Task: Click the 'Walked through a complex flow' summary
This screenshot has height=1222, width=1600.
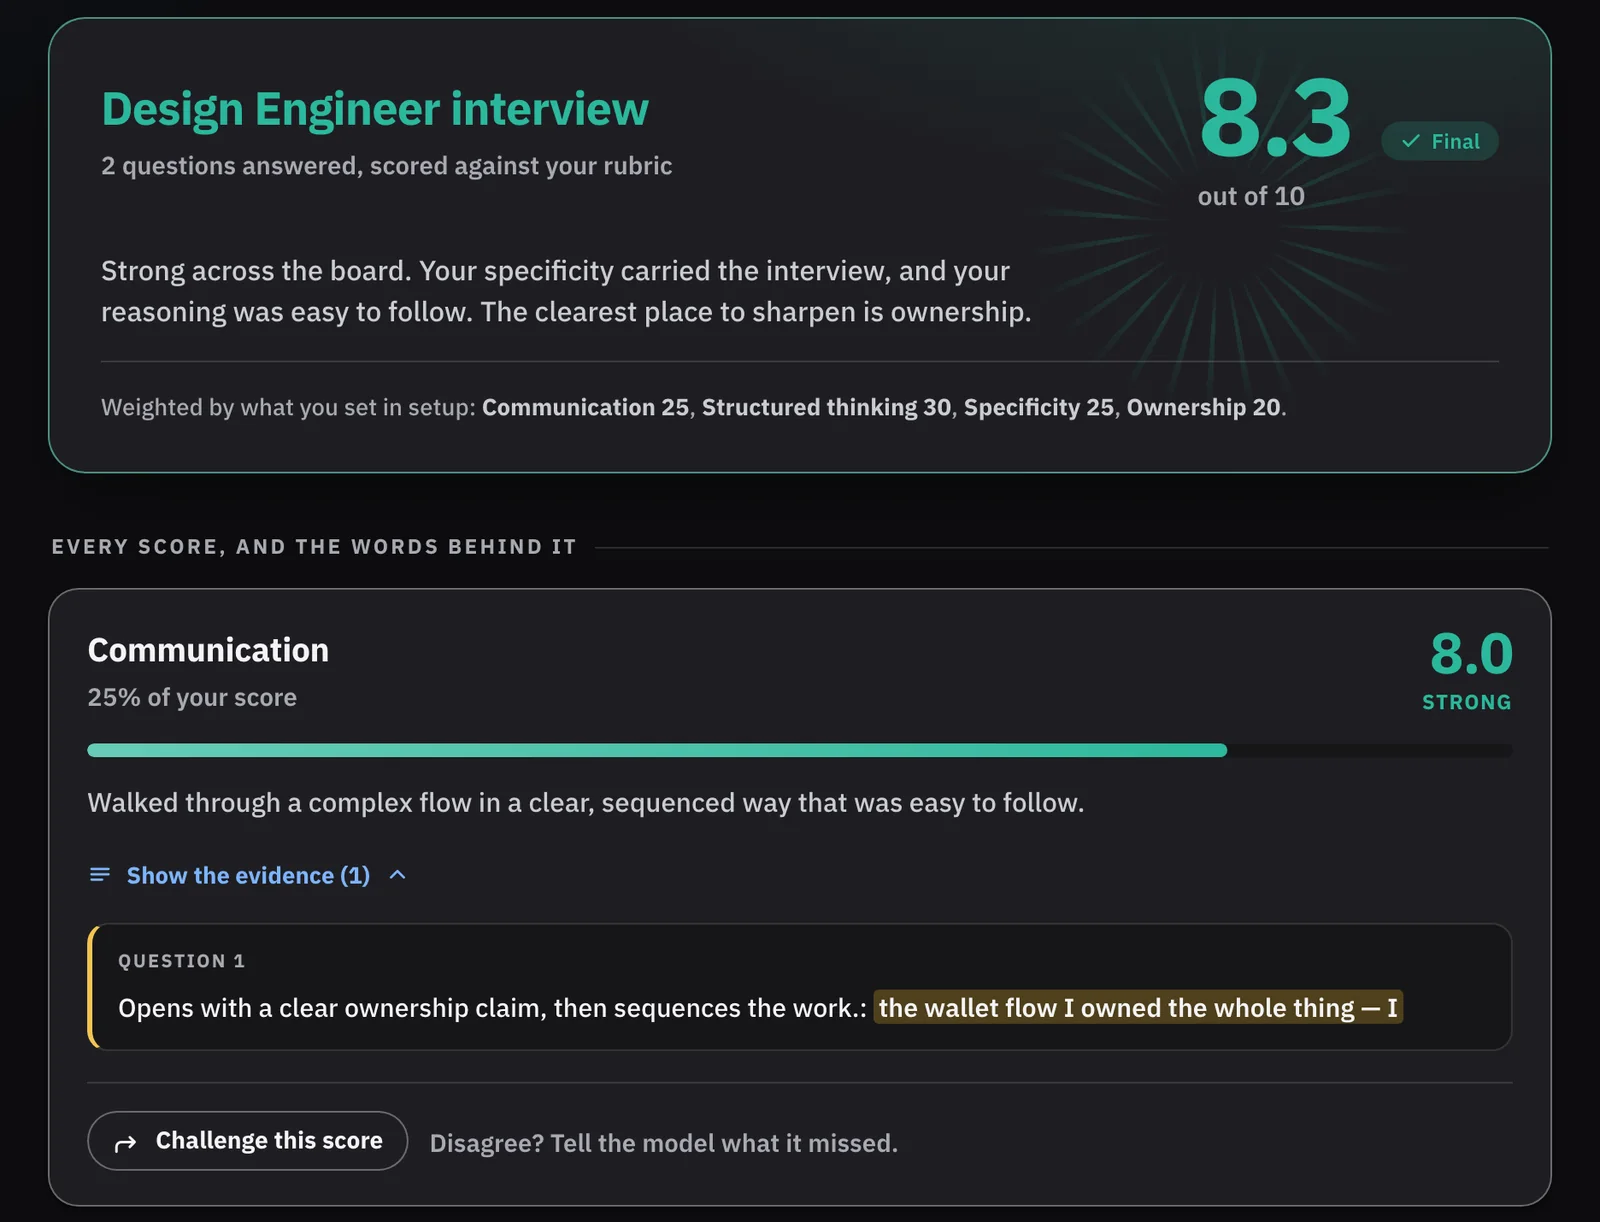Action: 586,802
